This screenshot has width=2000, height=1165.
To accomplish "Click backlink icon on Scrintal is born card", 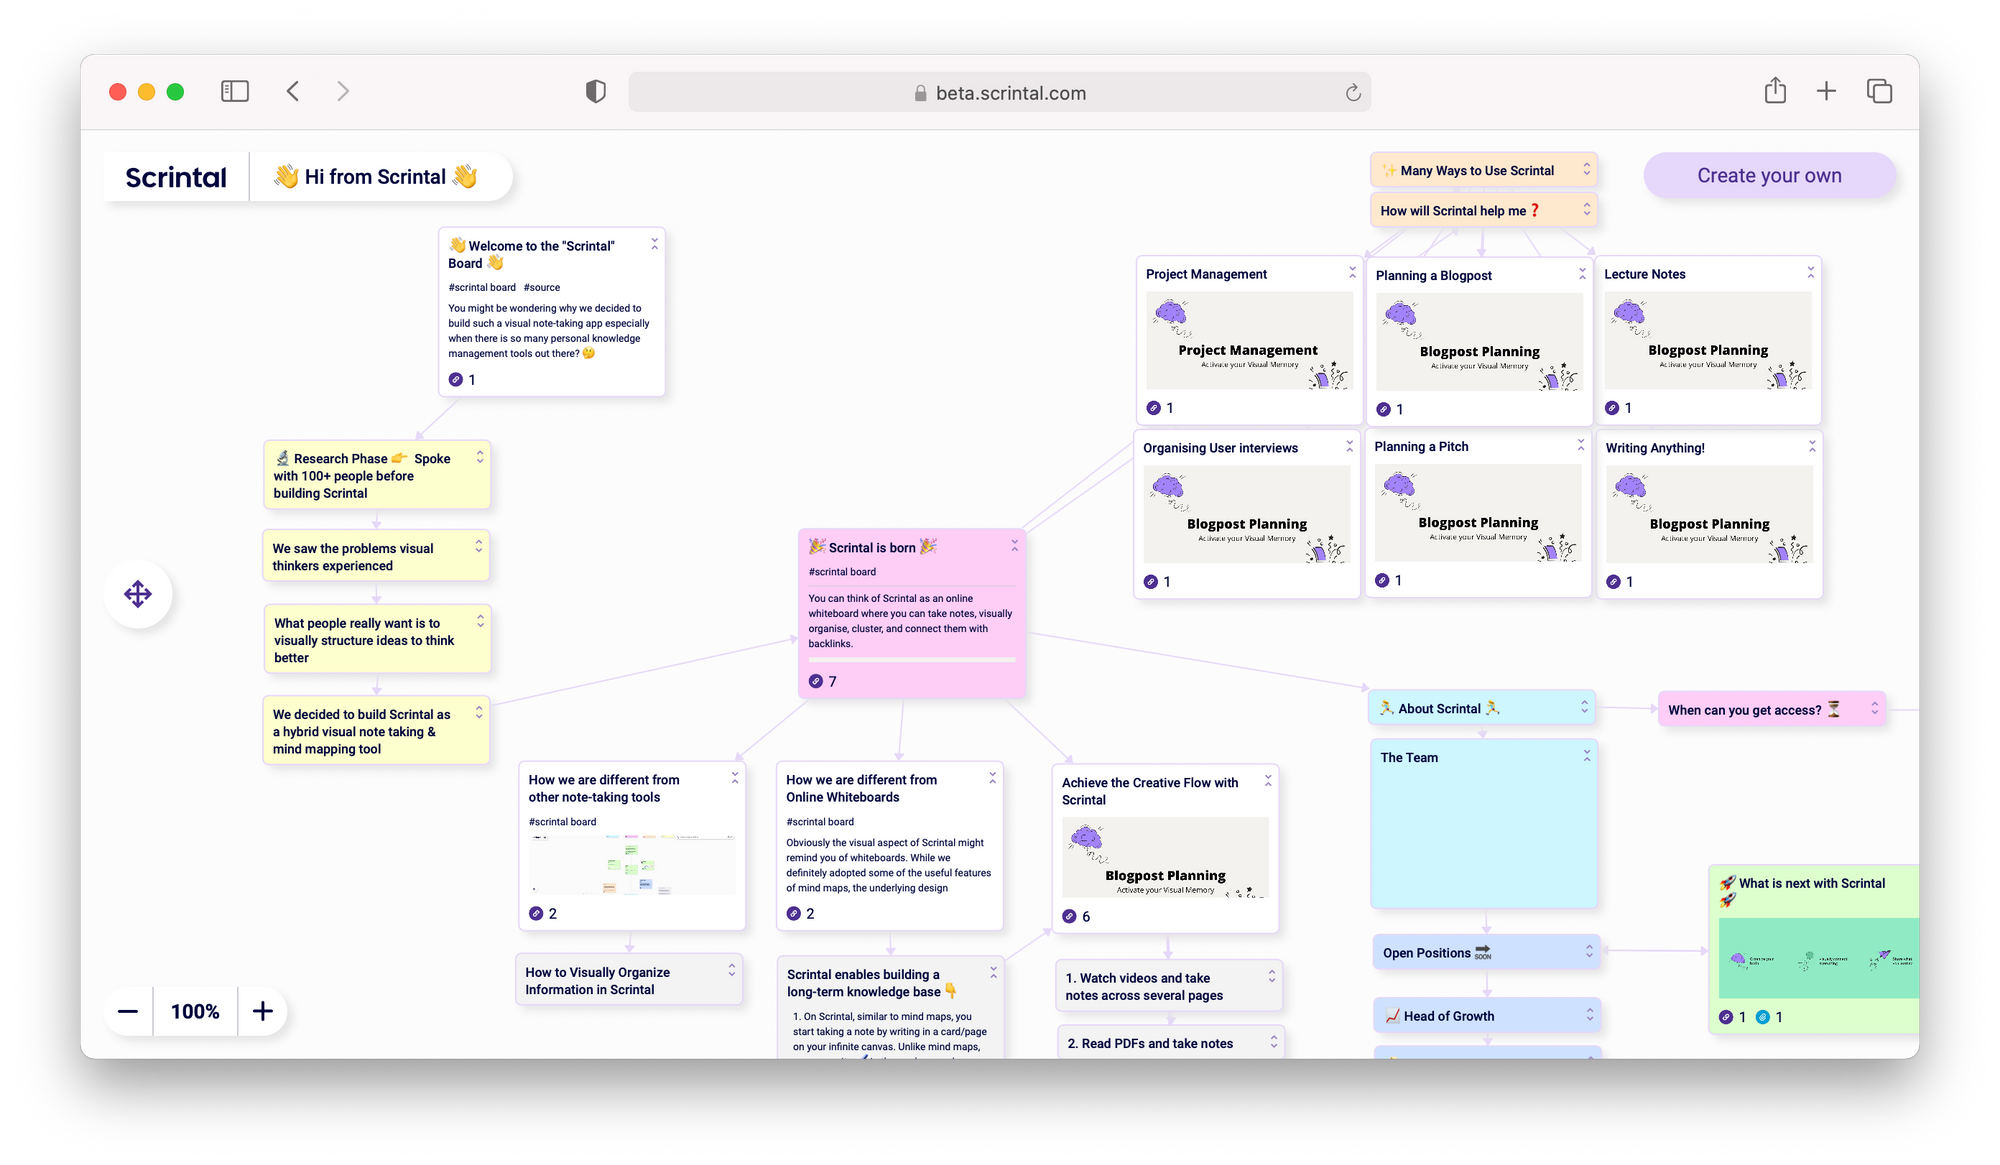I will (x=816, y=681).
